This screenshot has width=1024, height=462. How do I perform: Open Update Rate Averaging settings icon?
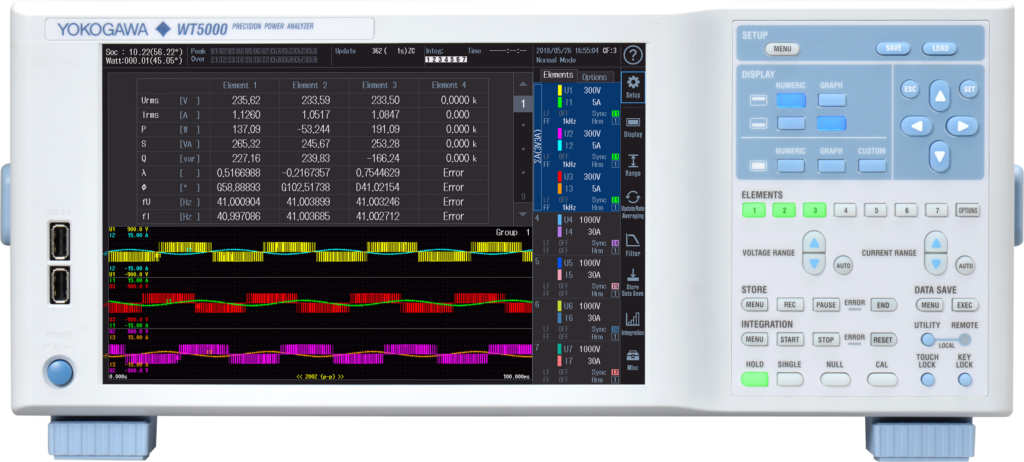click(x=632, y=204)
